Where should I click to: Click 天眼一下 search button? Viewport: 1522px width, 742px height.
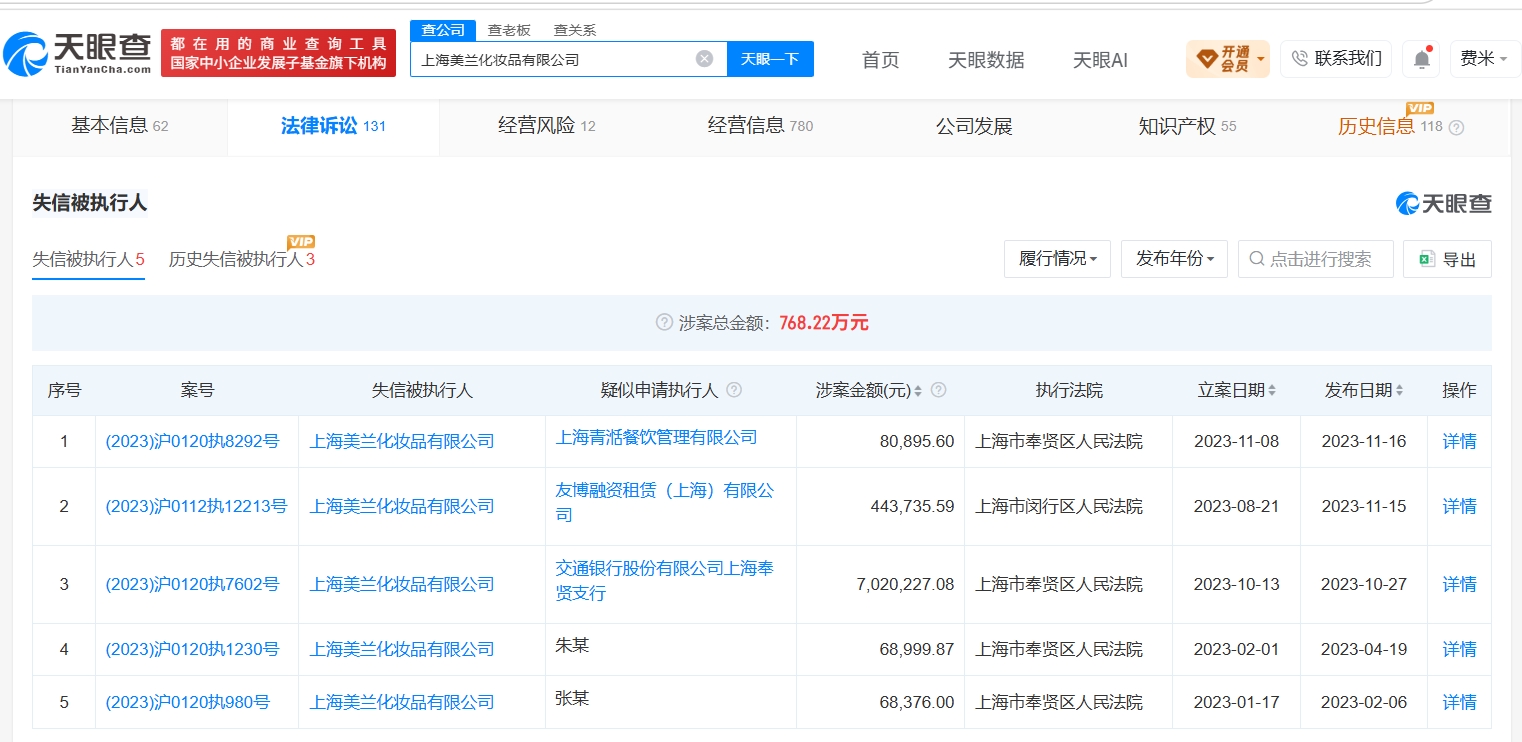point(770,59)
